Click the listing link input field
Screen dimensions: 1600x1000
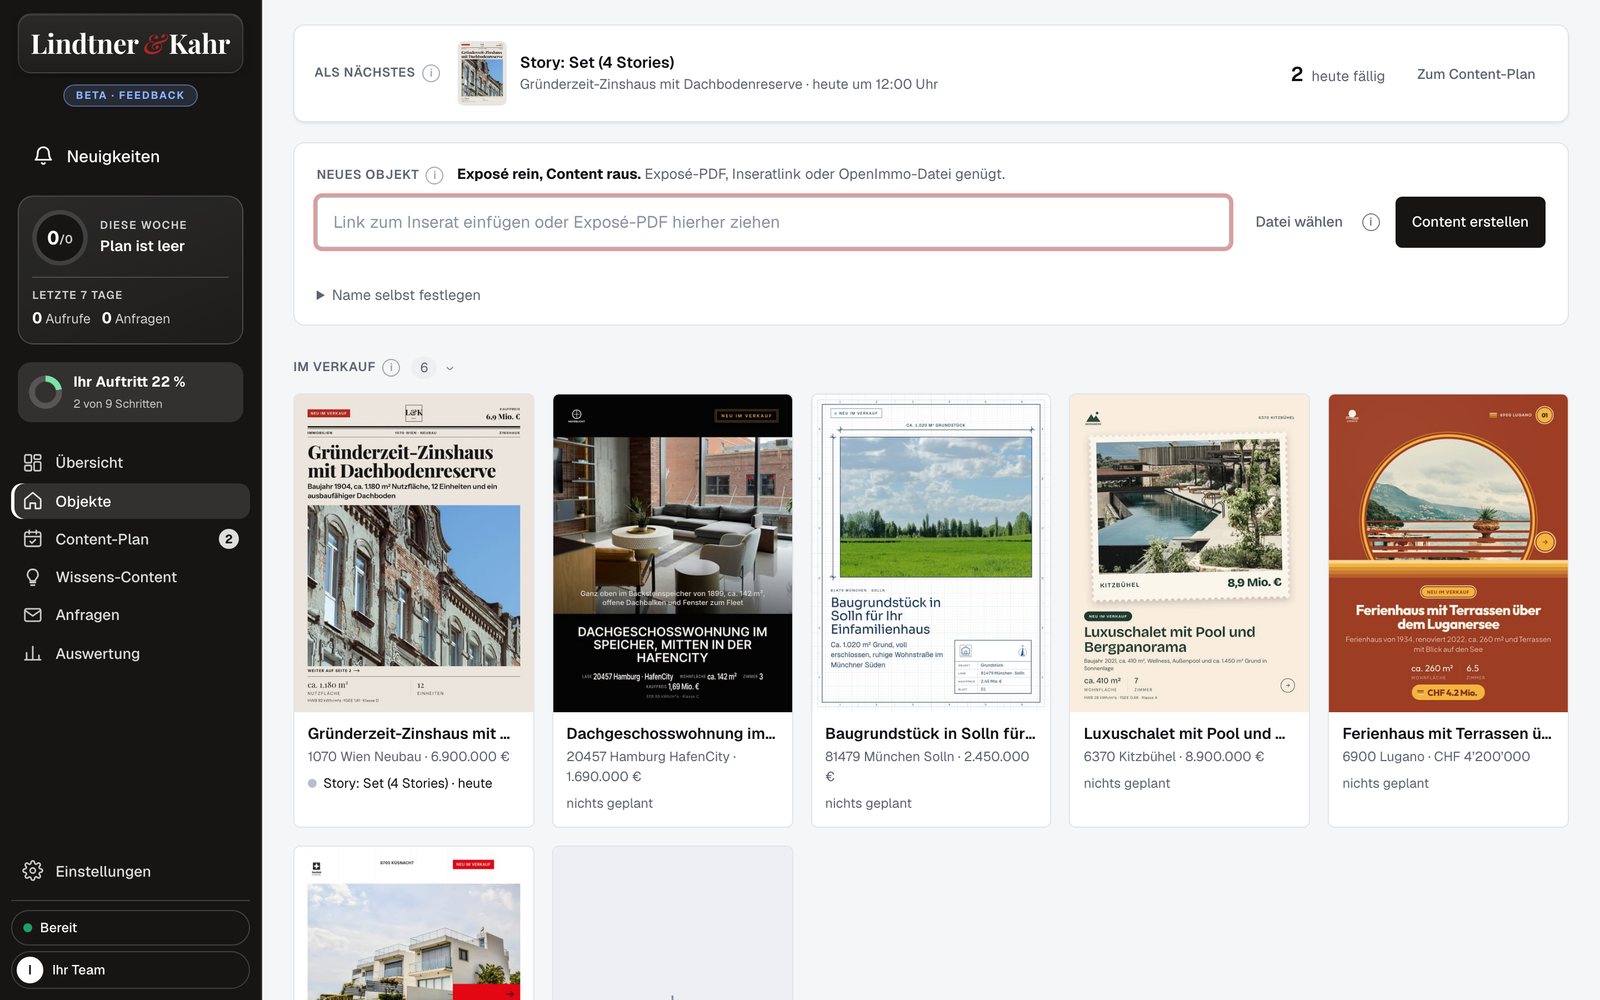coord(773,222)
